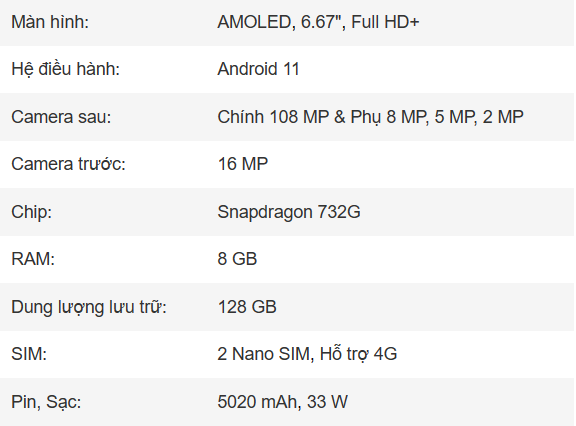
Task: Click the 'SIM:' label
Action: pos(29,354)
